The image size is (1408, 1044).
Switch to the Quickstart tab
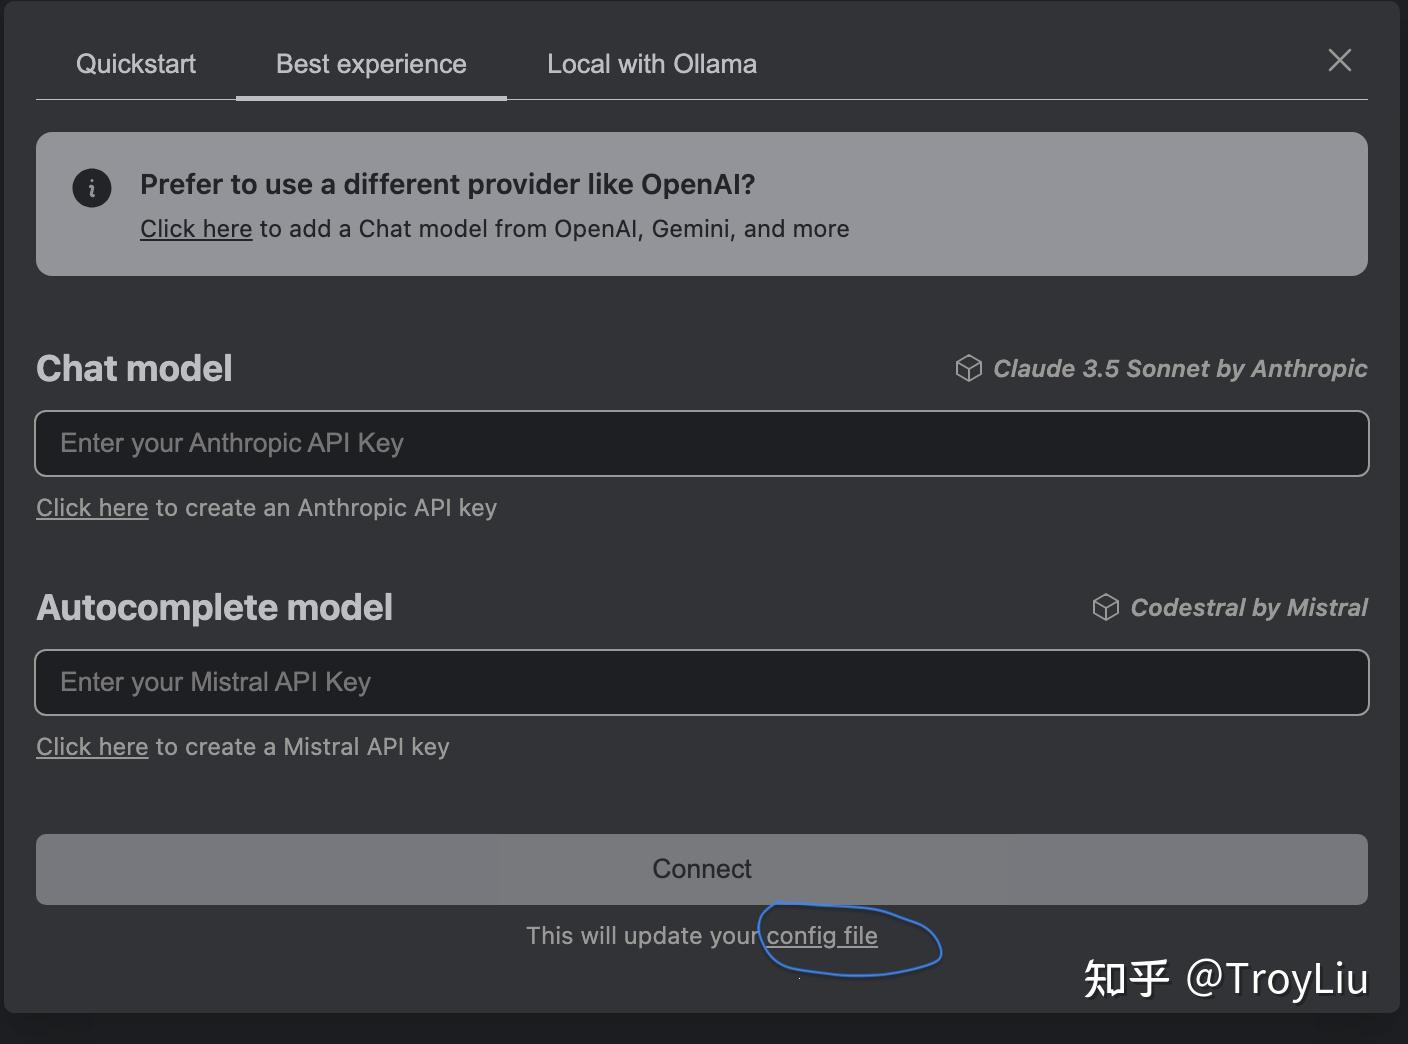point(135,63)
